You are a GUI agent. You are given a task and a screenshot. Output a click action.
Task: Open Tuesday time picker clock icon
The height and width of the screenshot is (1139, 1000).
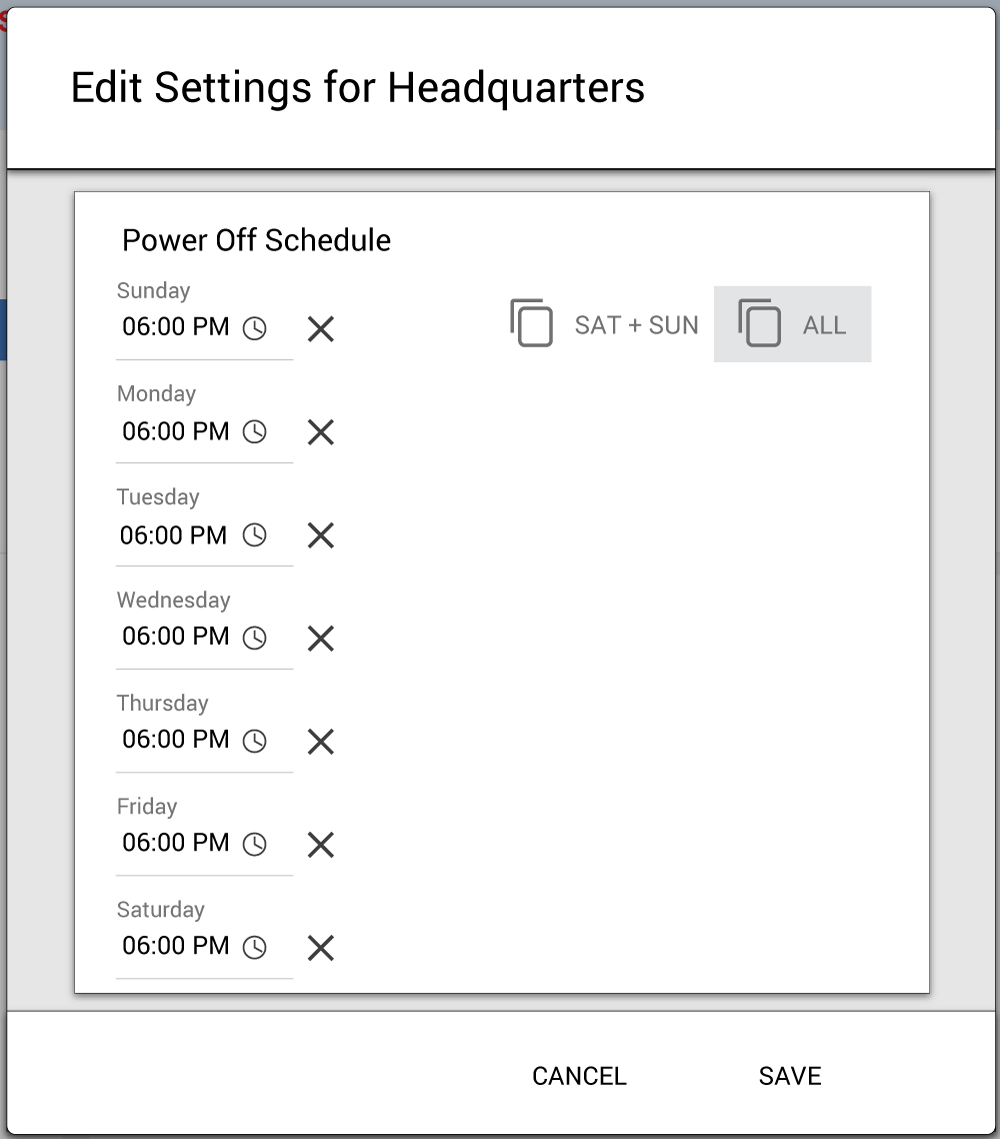(x=255, y=535)
